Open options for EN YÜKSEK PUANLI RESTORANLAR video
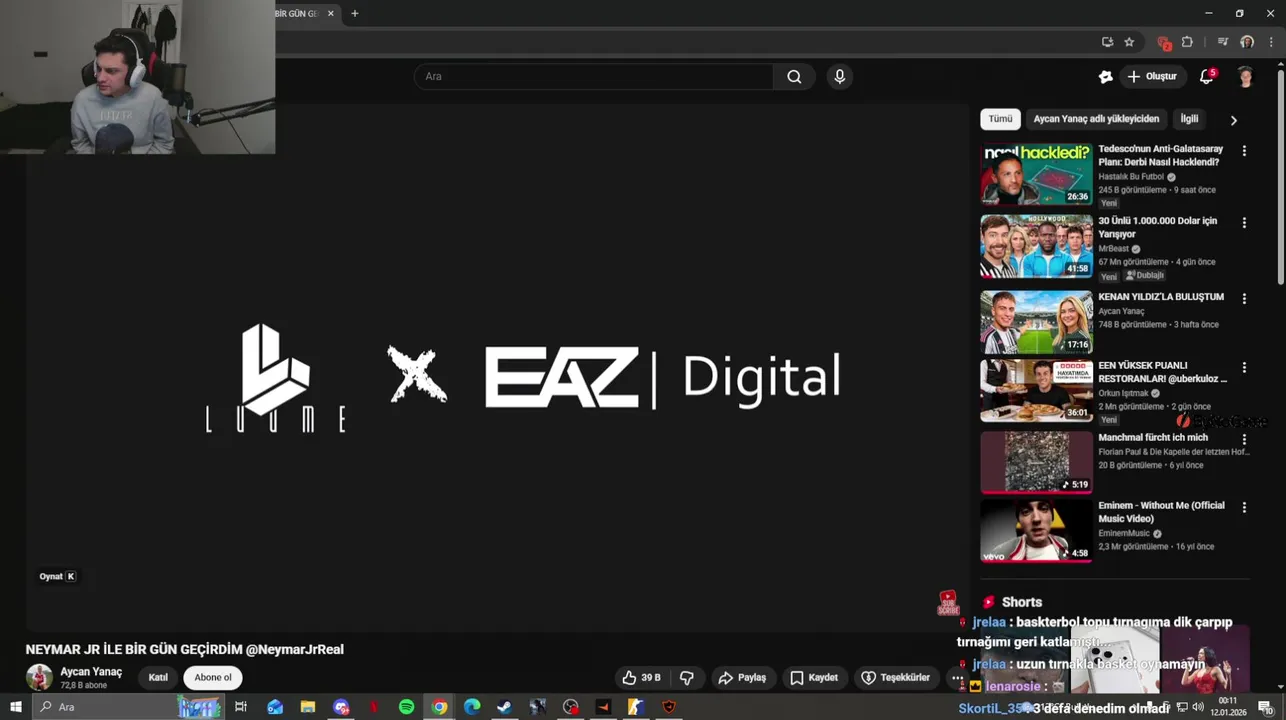The image size is (1286, 720). pos(1244,368)
